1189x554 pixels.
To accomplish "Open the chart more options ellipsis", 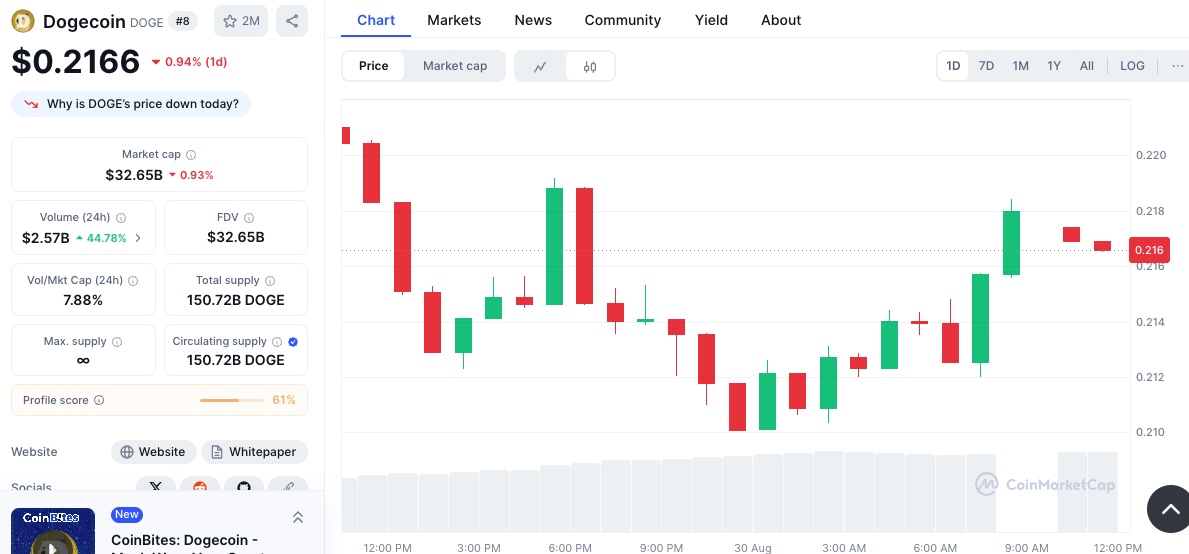I will pyautogui.click(x=1177, y=66).
